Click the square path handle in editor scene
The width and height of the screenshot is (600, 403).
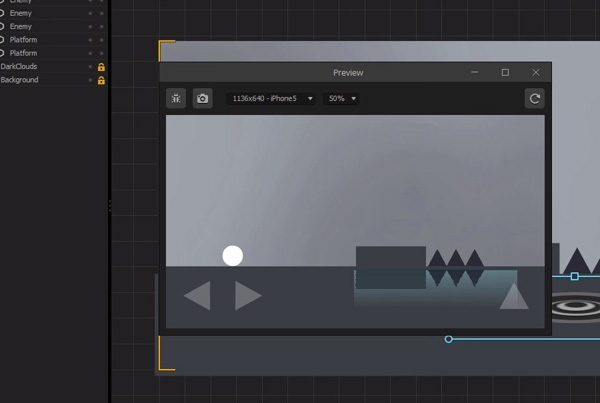[x=574, y=276]
